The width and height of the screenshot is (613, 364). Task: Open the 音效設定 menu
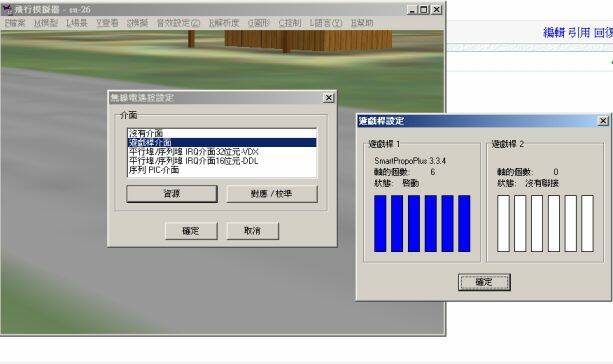(x=178, y=23)
